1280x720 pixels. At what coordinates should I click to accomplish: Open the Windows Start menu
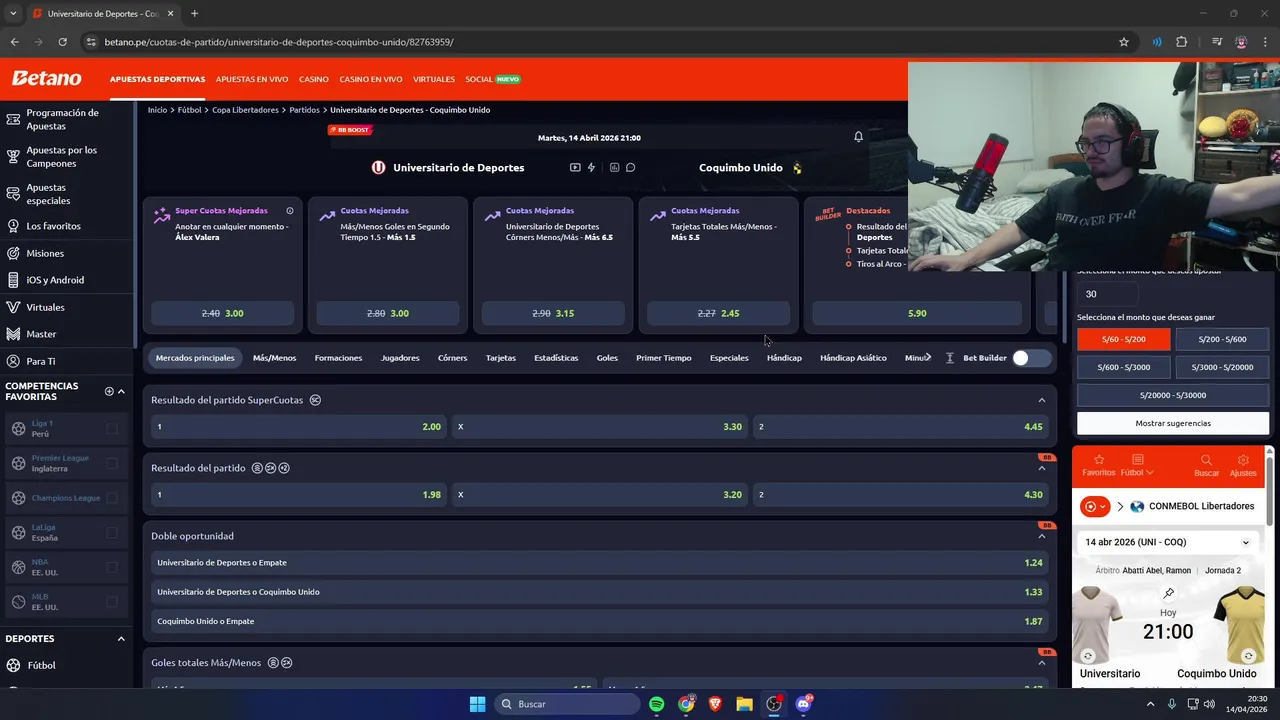click(477, 704)
